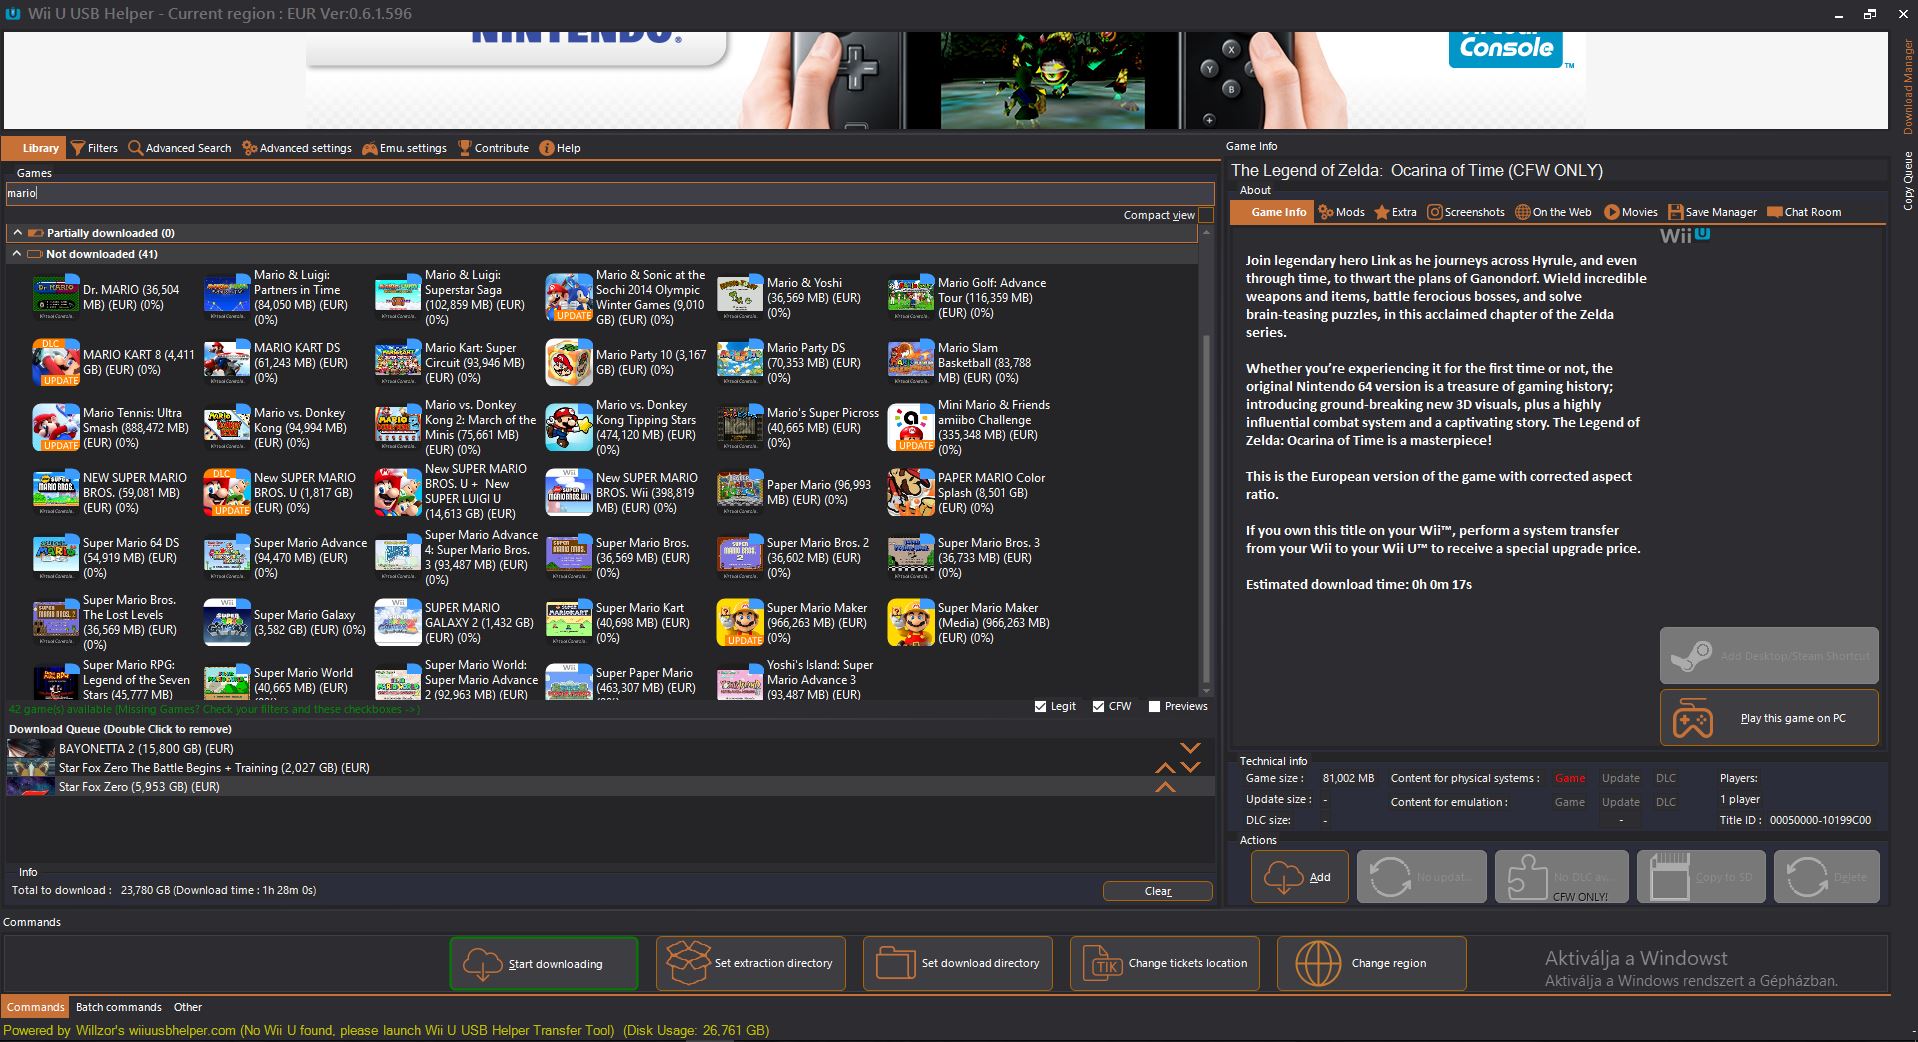Select BAYONETTA 2 in download queue
The width and height of the screenshot is (1918, 1042).
(x=610, y=748)
